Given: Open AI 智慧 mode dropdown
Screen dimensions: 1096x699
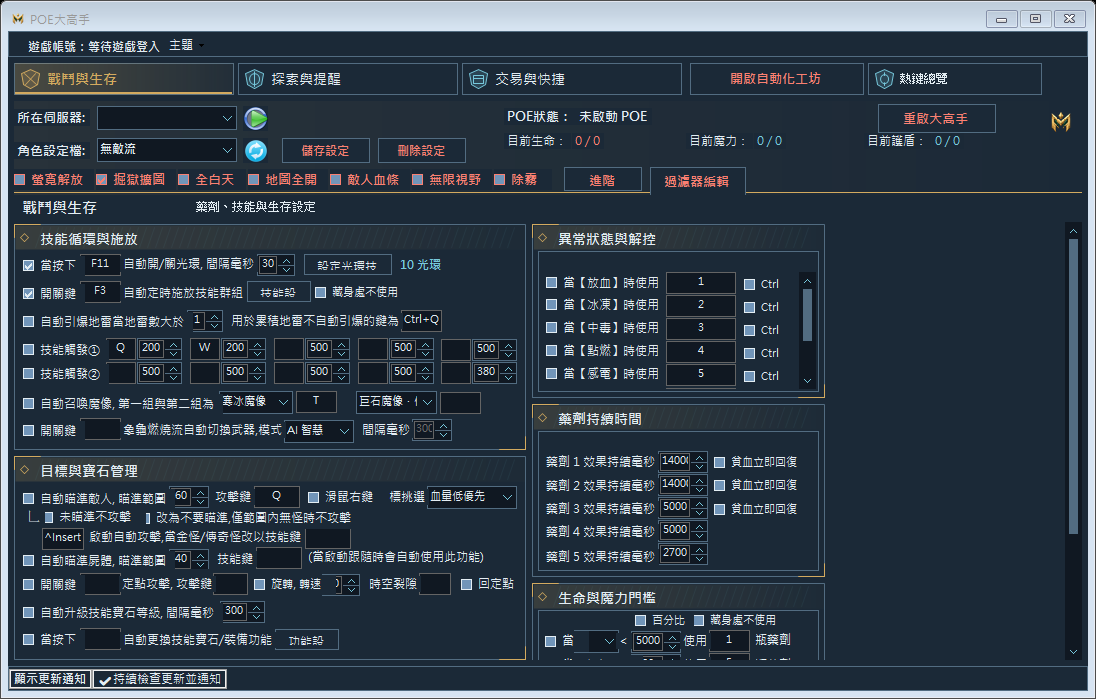Looking at the screenshot, I should [319, 431].
